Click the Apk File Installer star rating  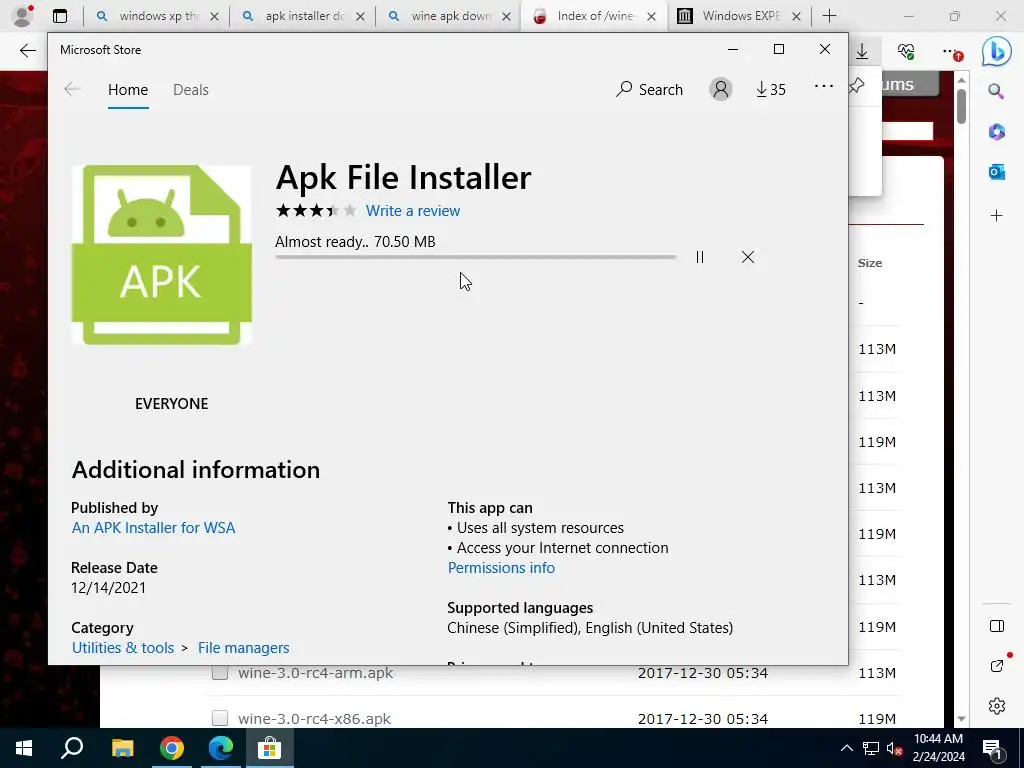[x=316, y=210]
